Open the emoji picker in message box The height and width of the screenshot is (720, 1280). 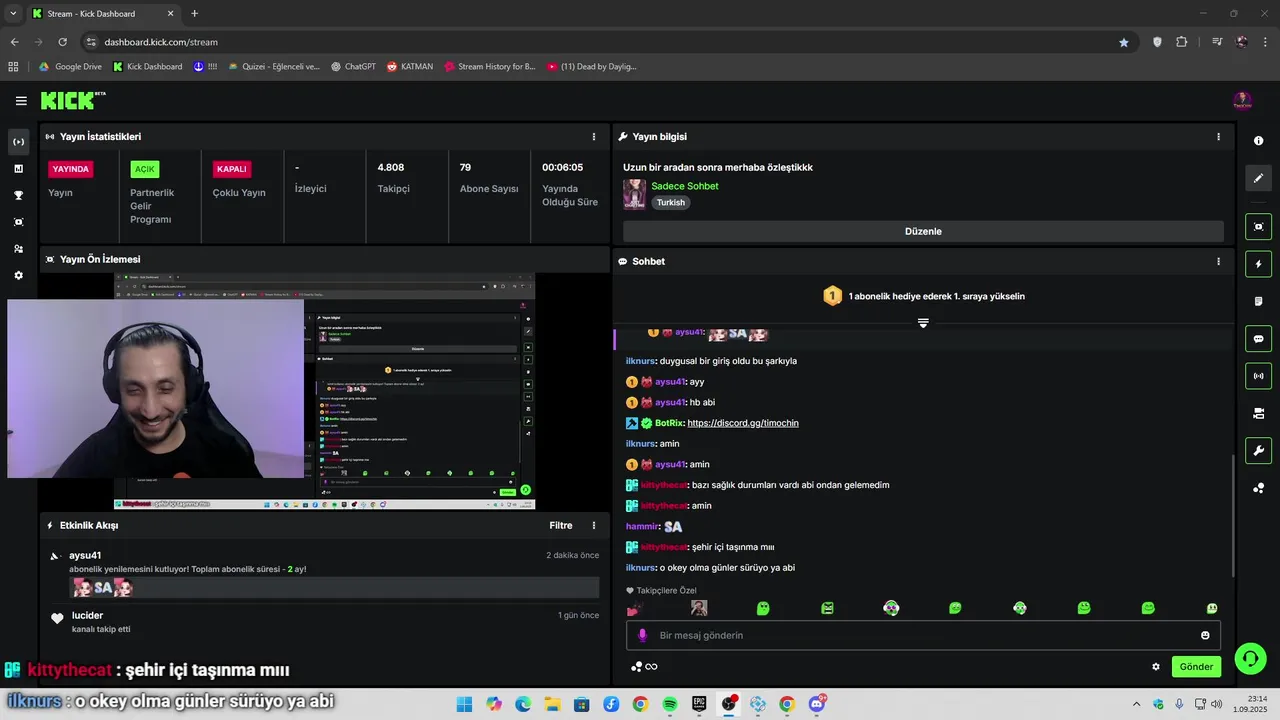1205,635
